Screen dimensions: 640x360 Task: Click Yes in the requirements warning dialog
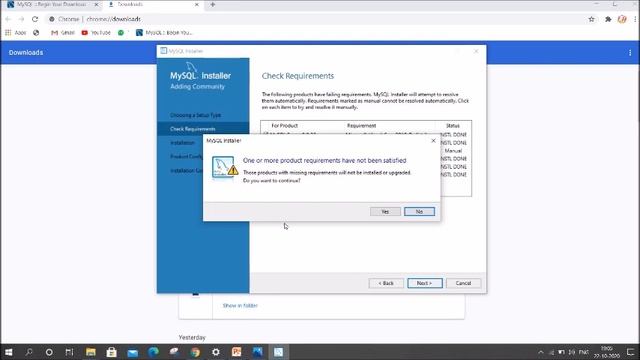tap(385, 211)
